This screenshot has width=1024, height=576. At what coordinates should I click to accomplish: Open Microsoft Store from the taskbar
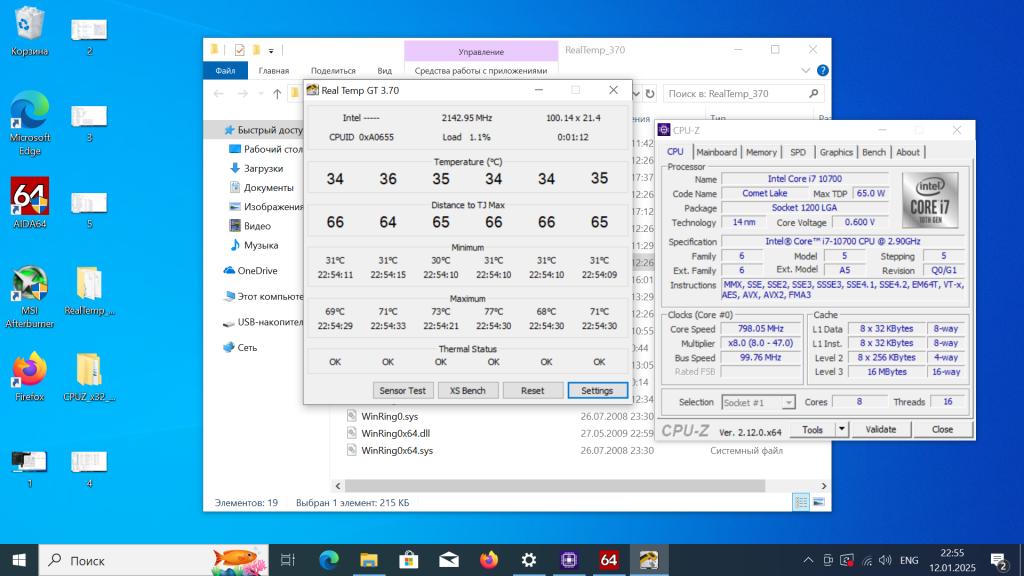coord(409,560)
